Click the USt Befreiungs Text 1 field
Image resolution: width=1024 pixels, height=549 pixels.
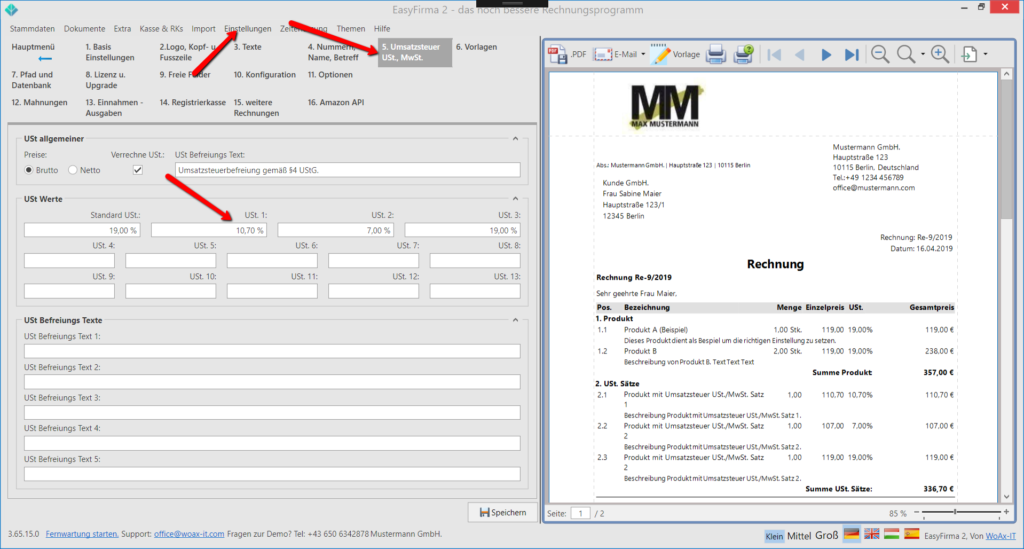272,351
